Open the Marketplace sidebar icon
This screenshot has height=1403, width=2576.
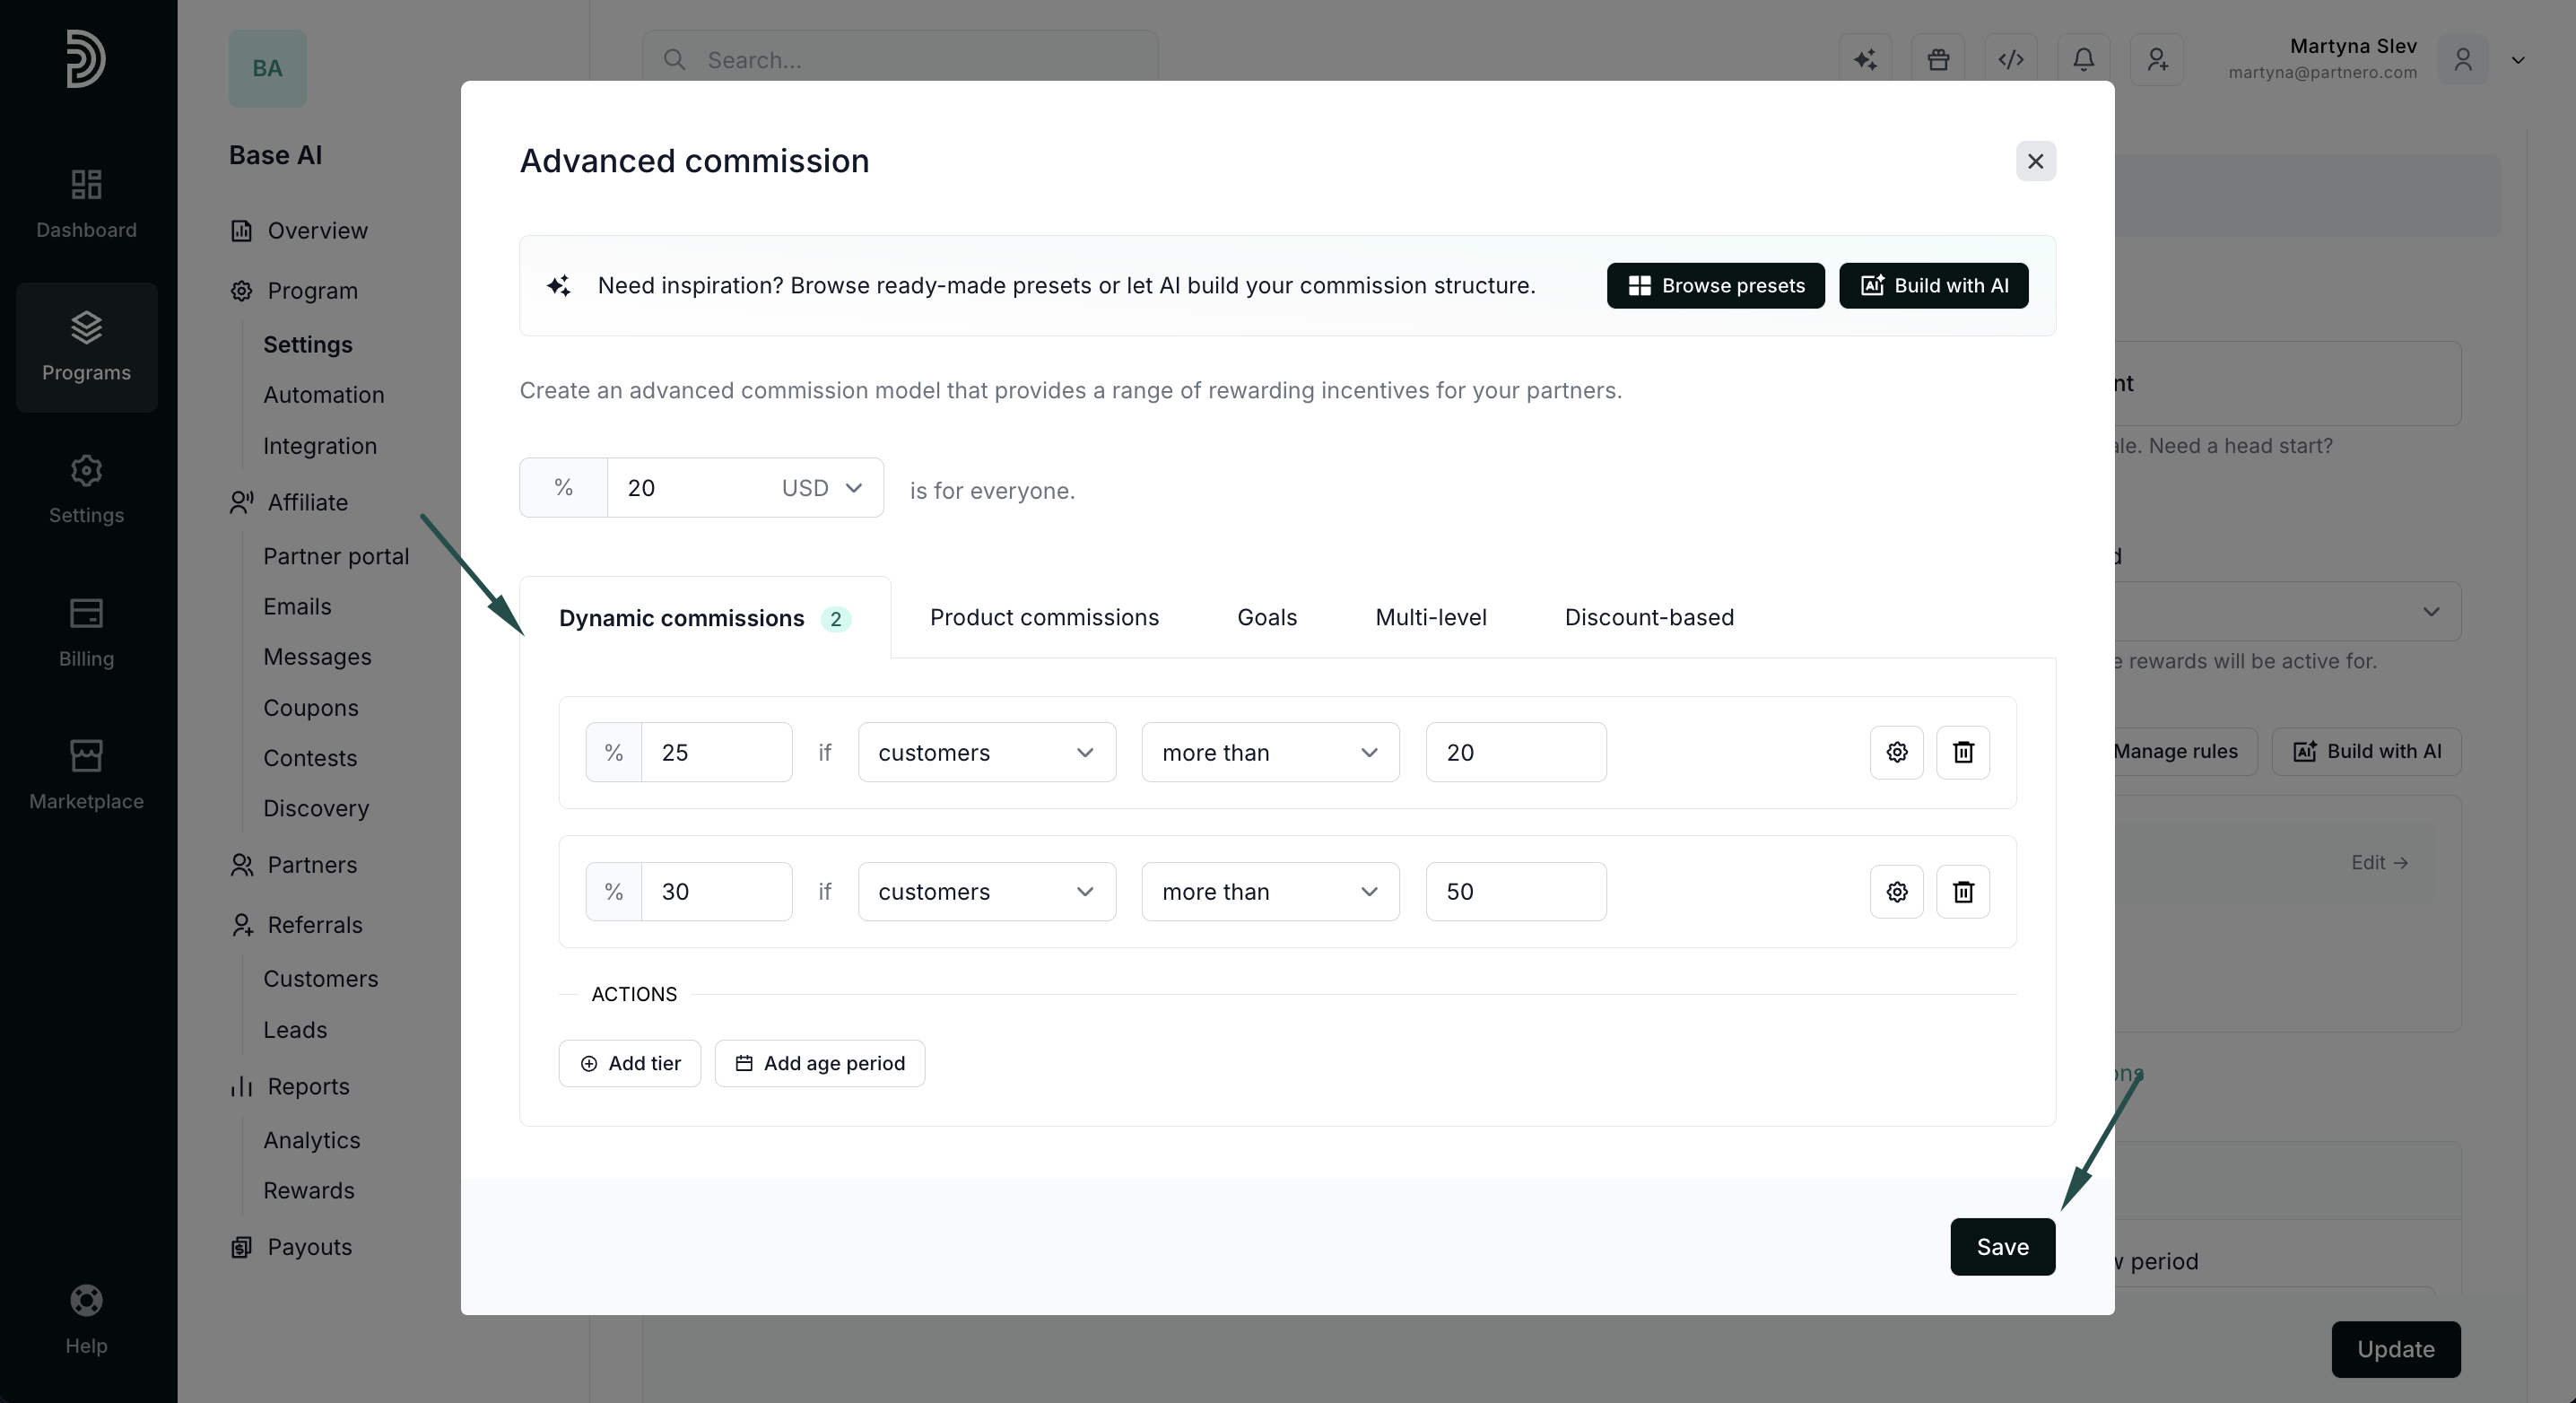(86, 775)
